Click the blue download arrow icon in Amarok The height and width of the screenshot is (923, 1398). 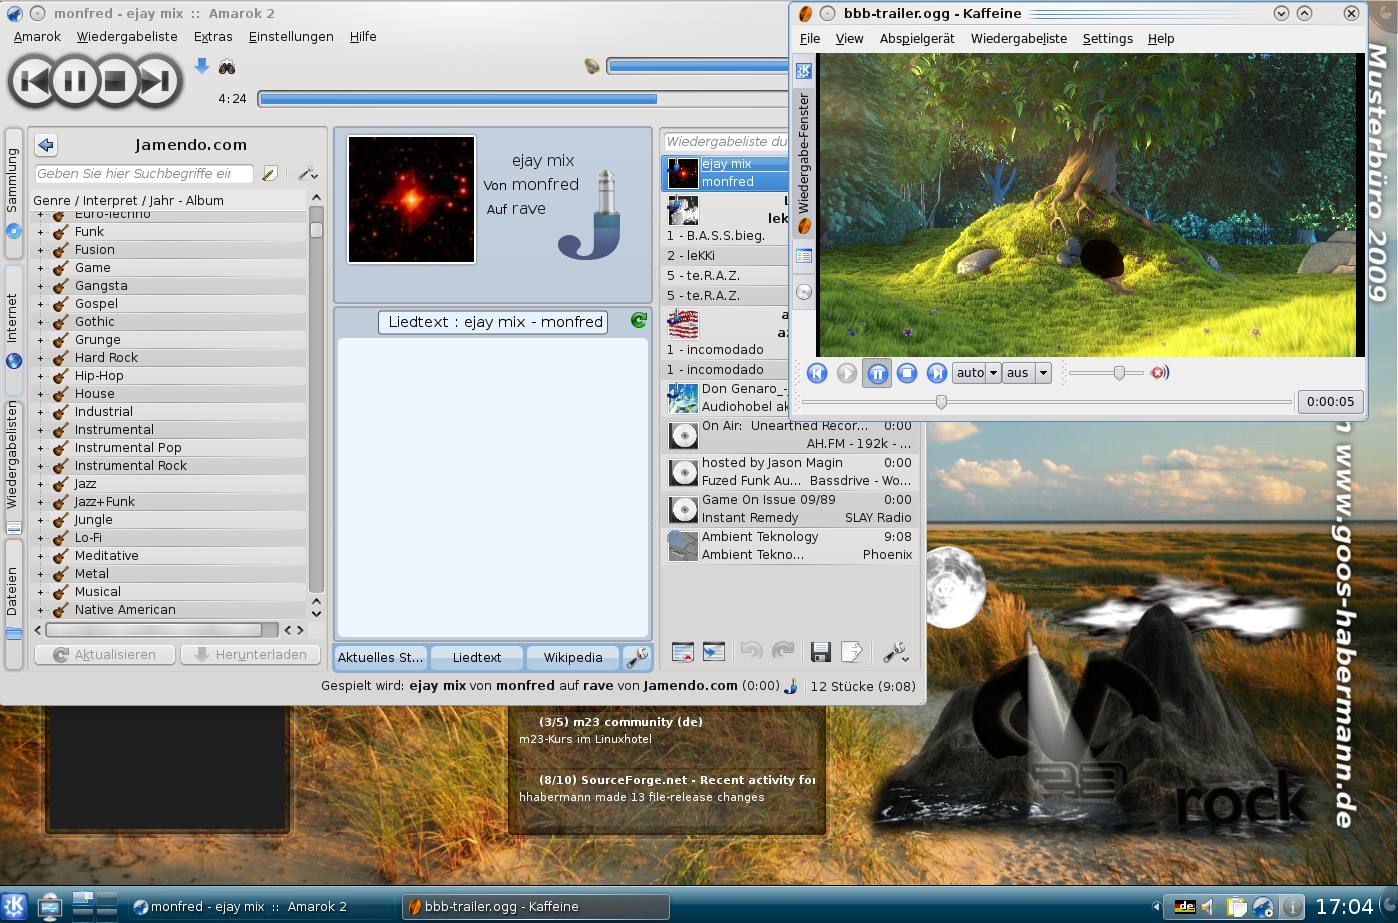201,66
